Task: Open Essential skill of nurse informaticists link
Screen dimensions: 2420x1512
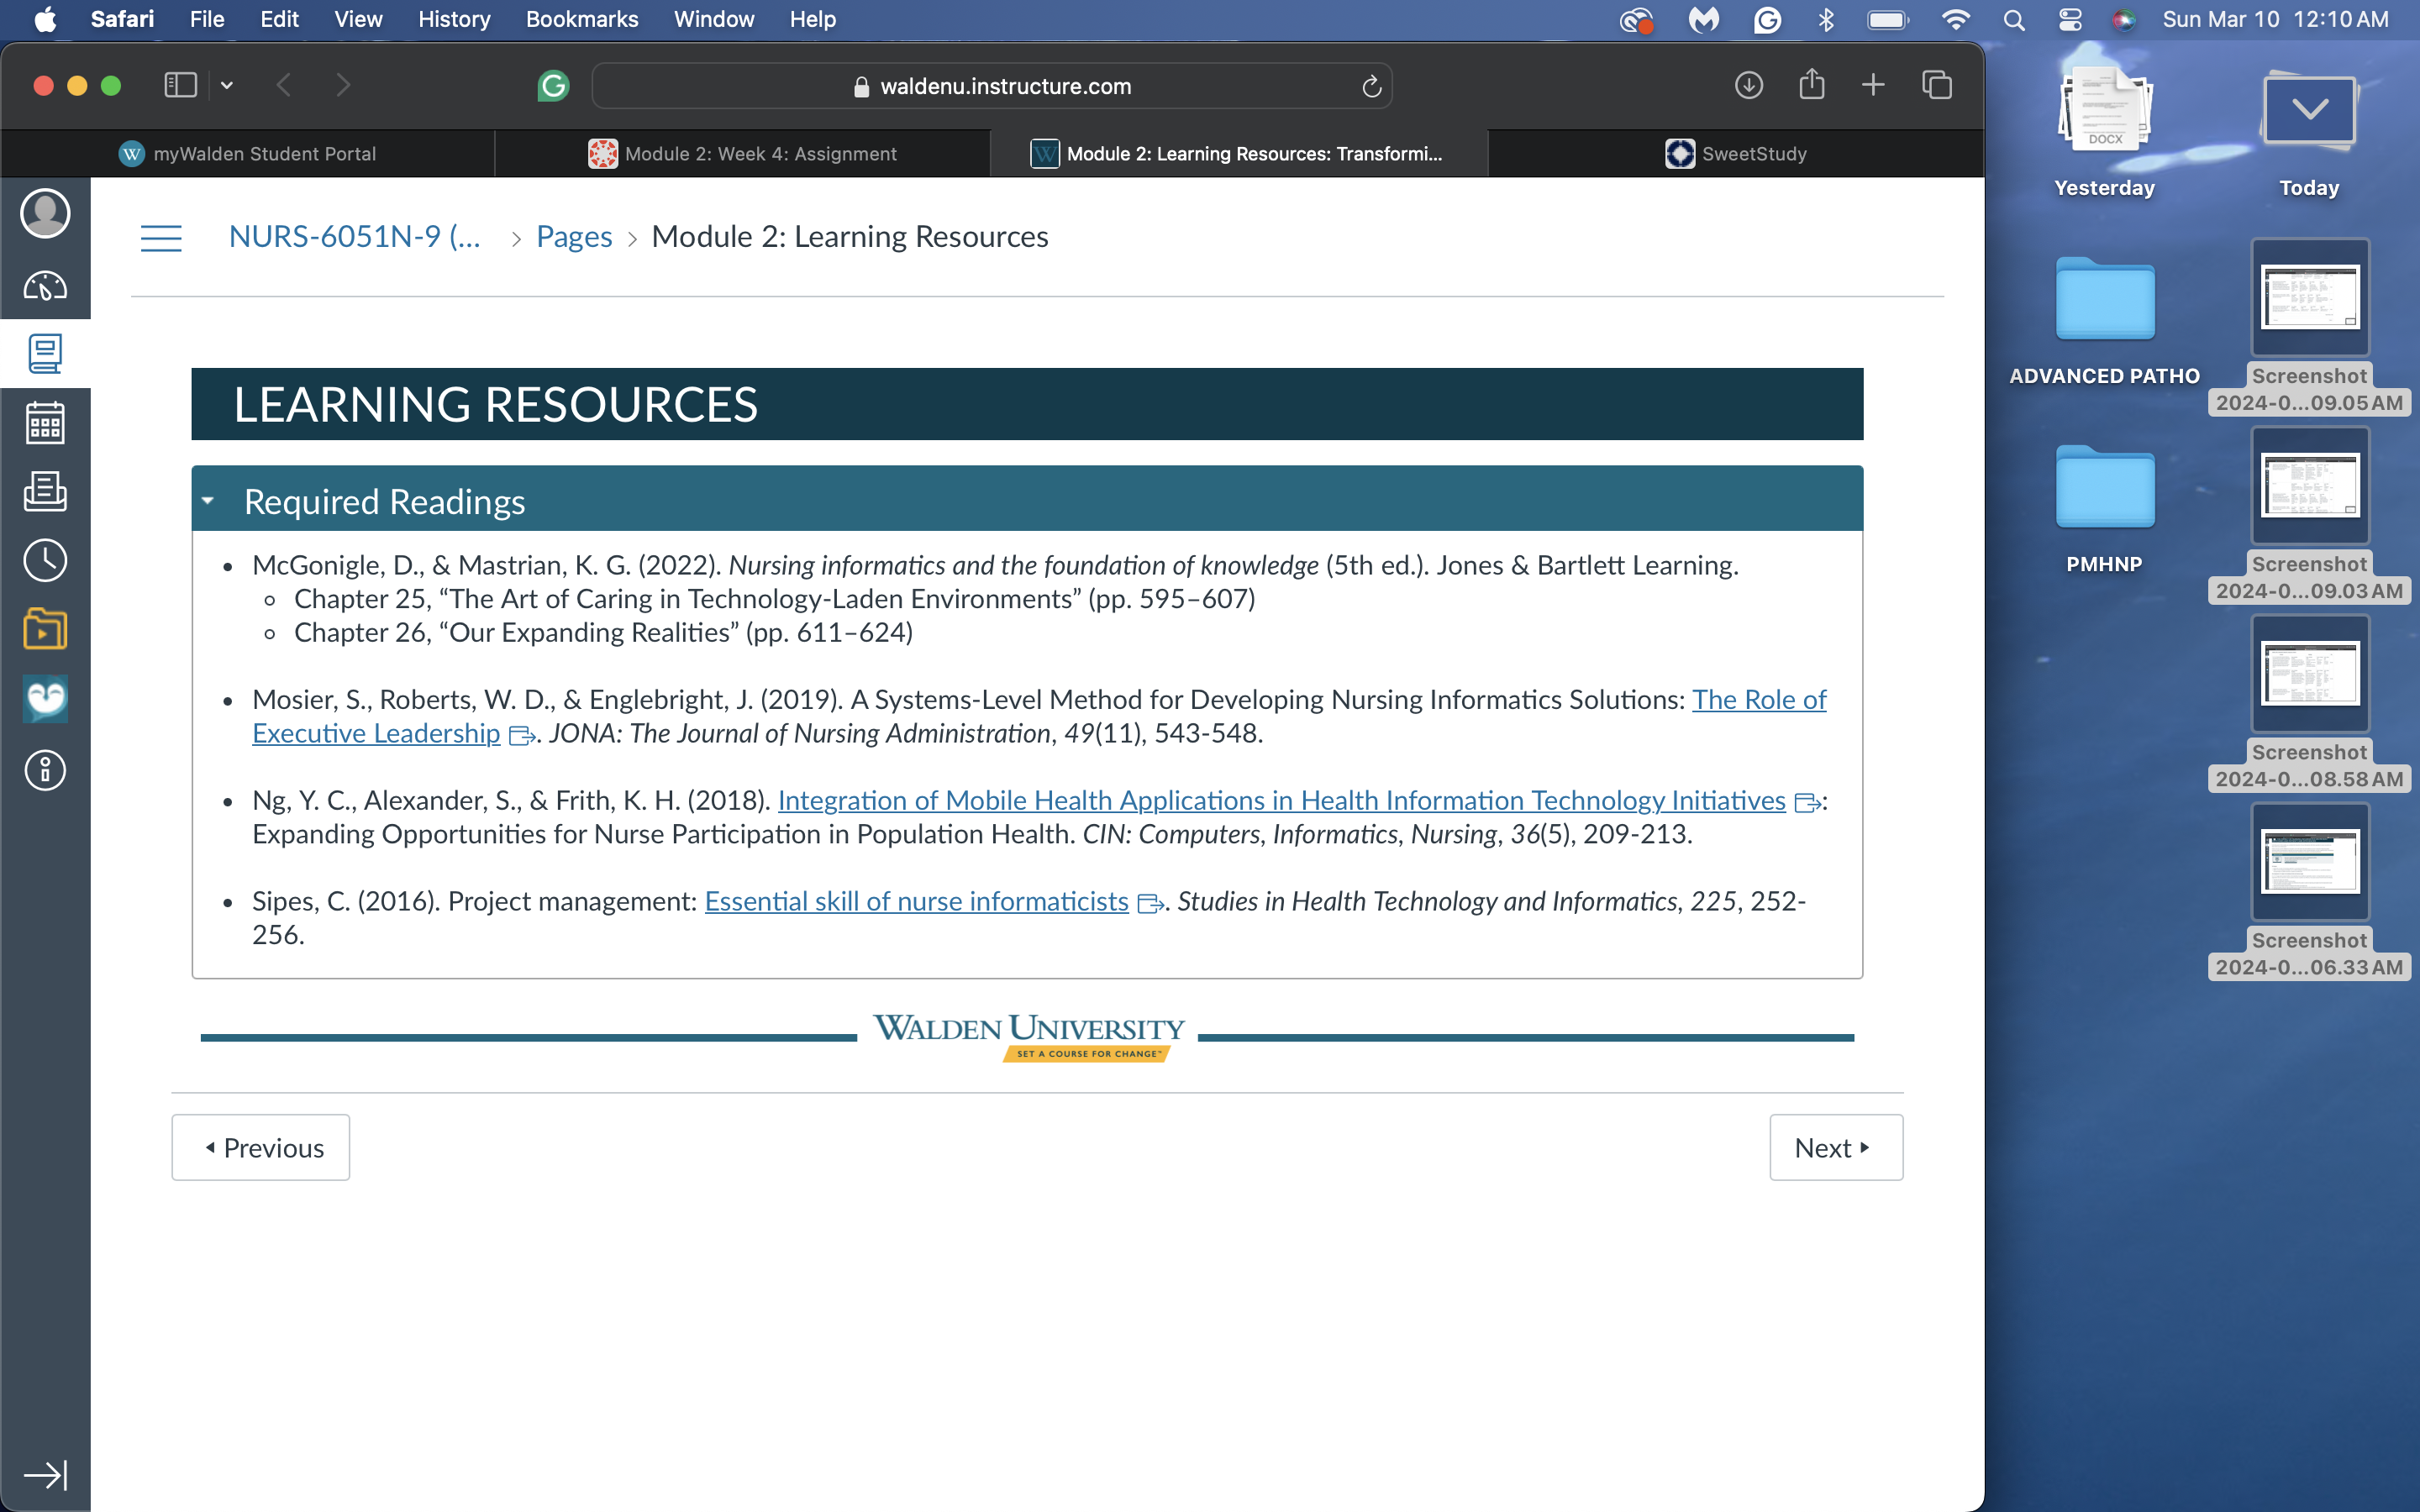Action: pos(916,901)
